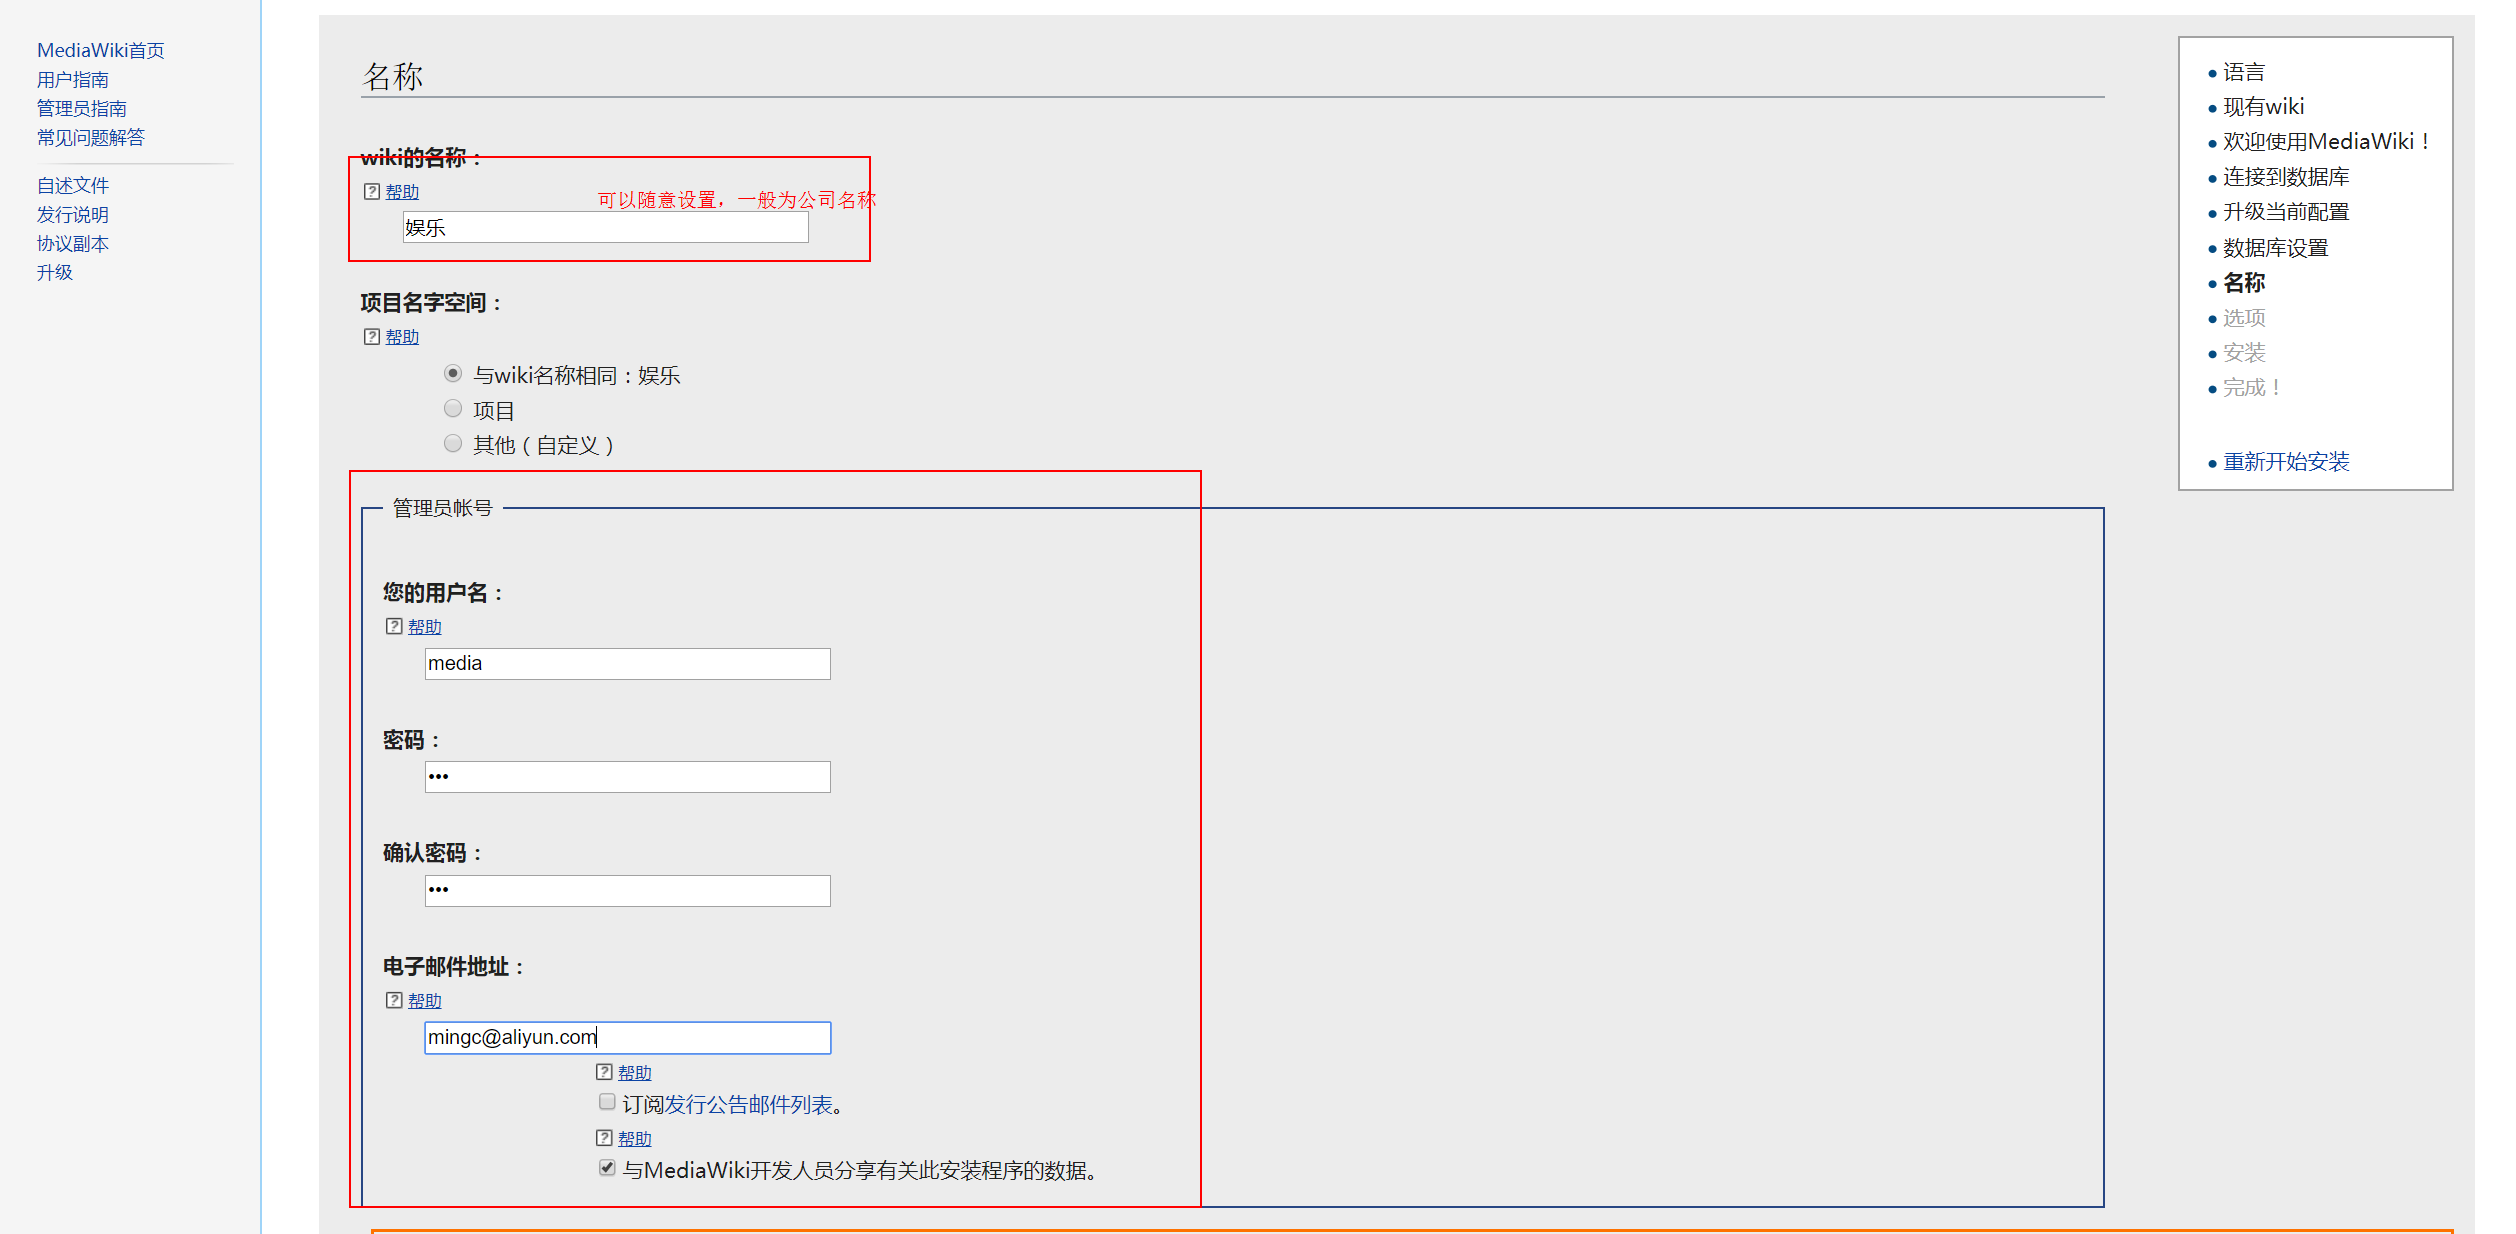This screenshot has width=2516, height=1234.
Task: Open 用户指南 sidebar link
Action: coord(73,79)
